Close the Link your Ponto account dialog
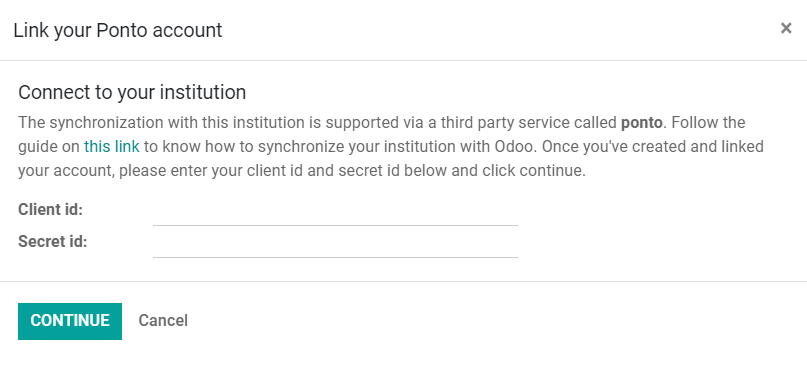807x365 pixels. tap(785, 28)
